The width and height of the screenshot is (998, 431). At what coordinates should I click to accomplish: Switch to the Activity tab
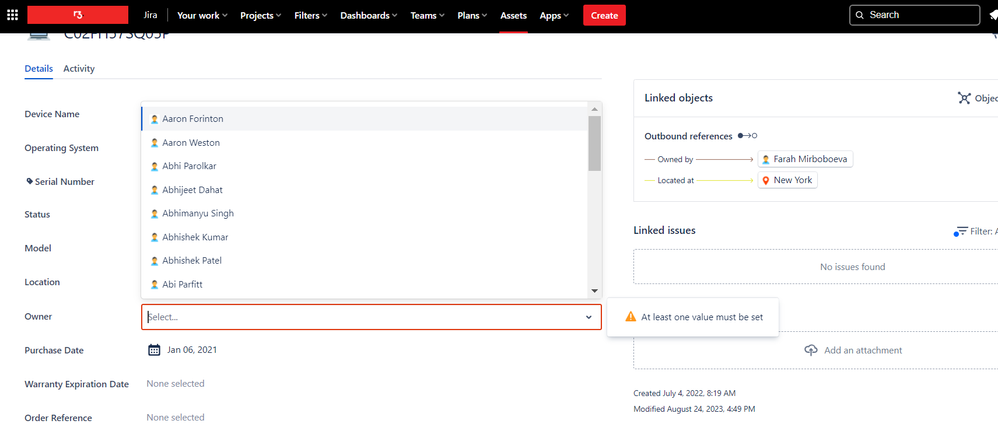(79, 69)
